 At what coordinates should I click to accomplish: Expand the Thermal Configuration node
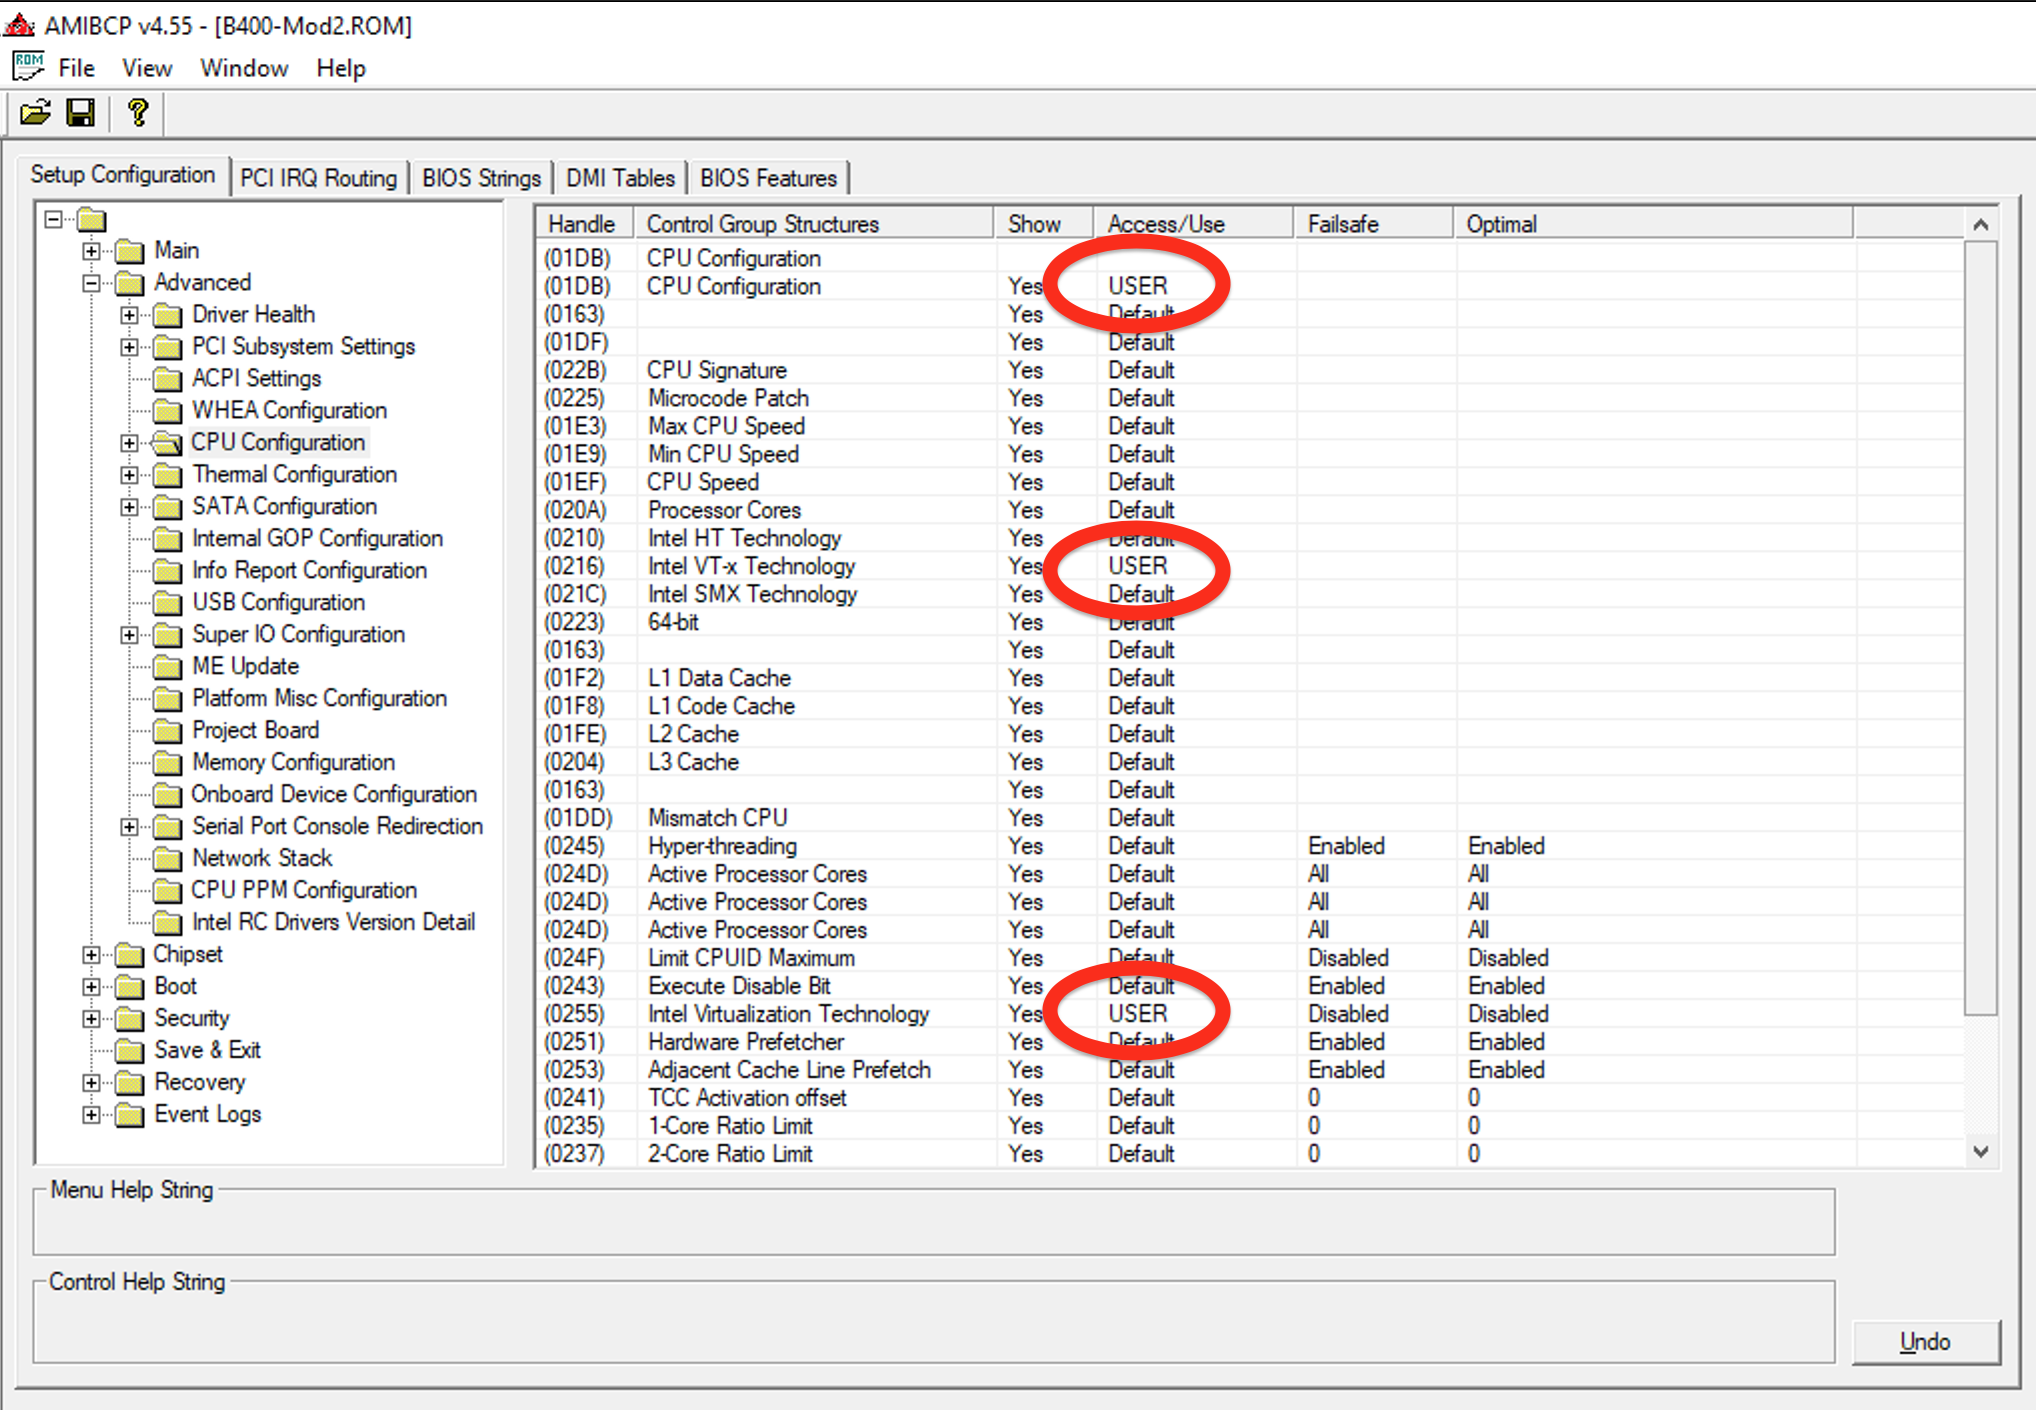coord(130,475)
